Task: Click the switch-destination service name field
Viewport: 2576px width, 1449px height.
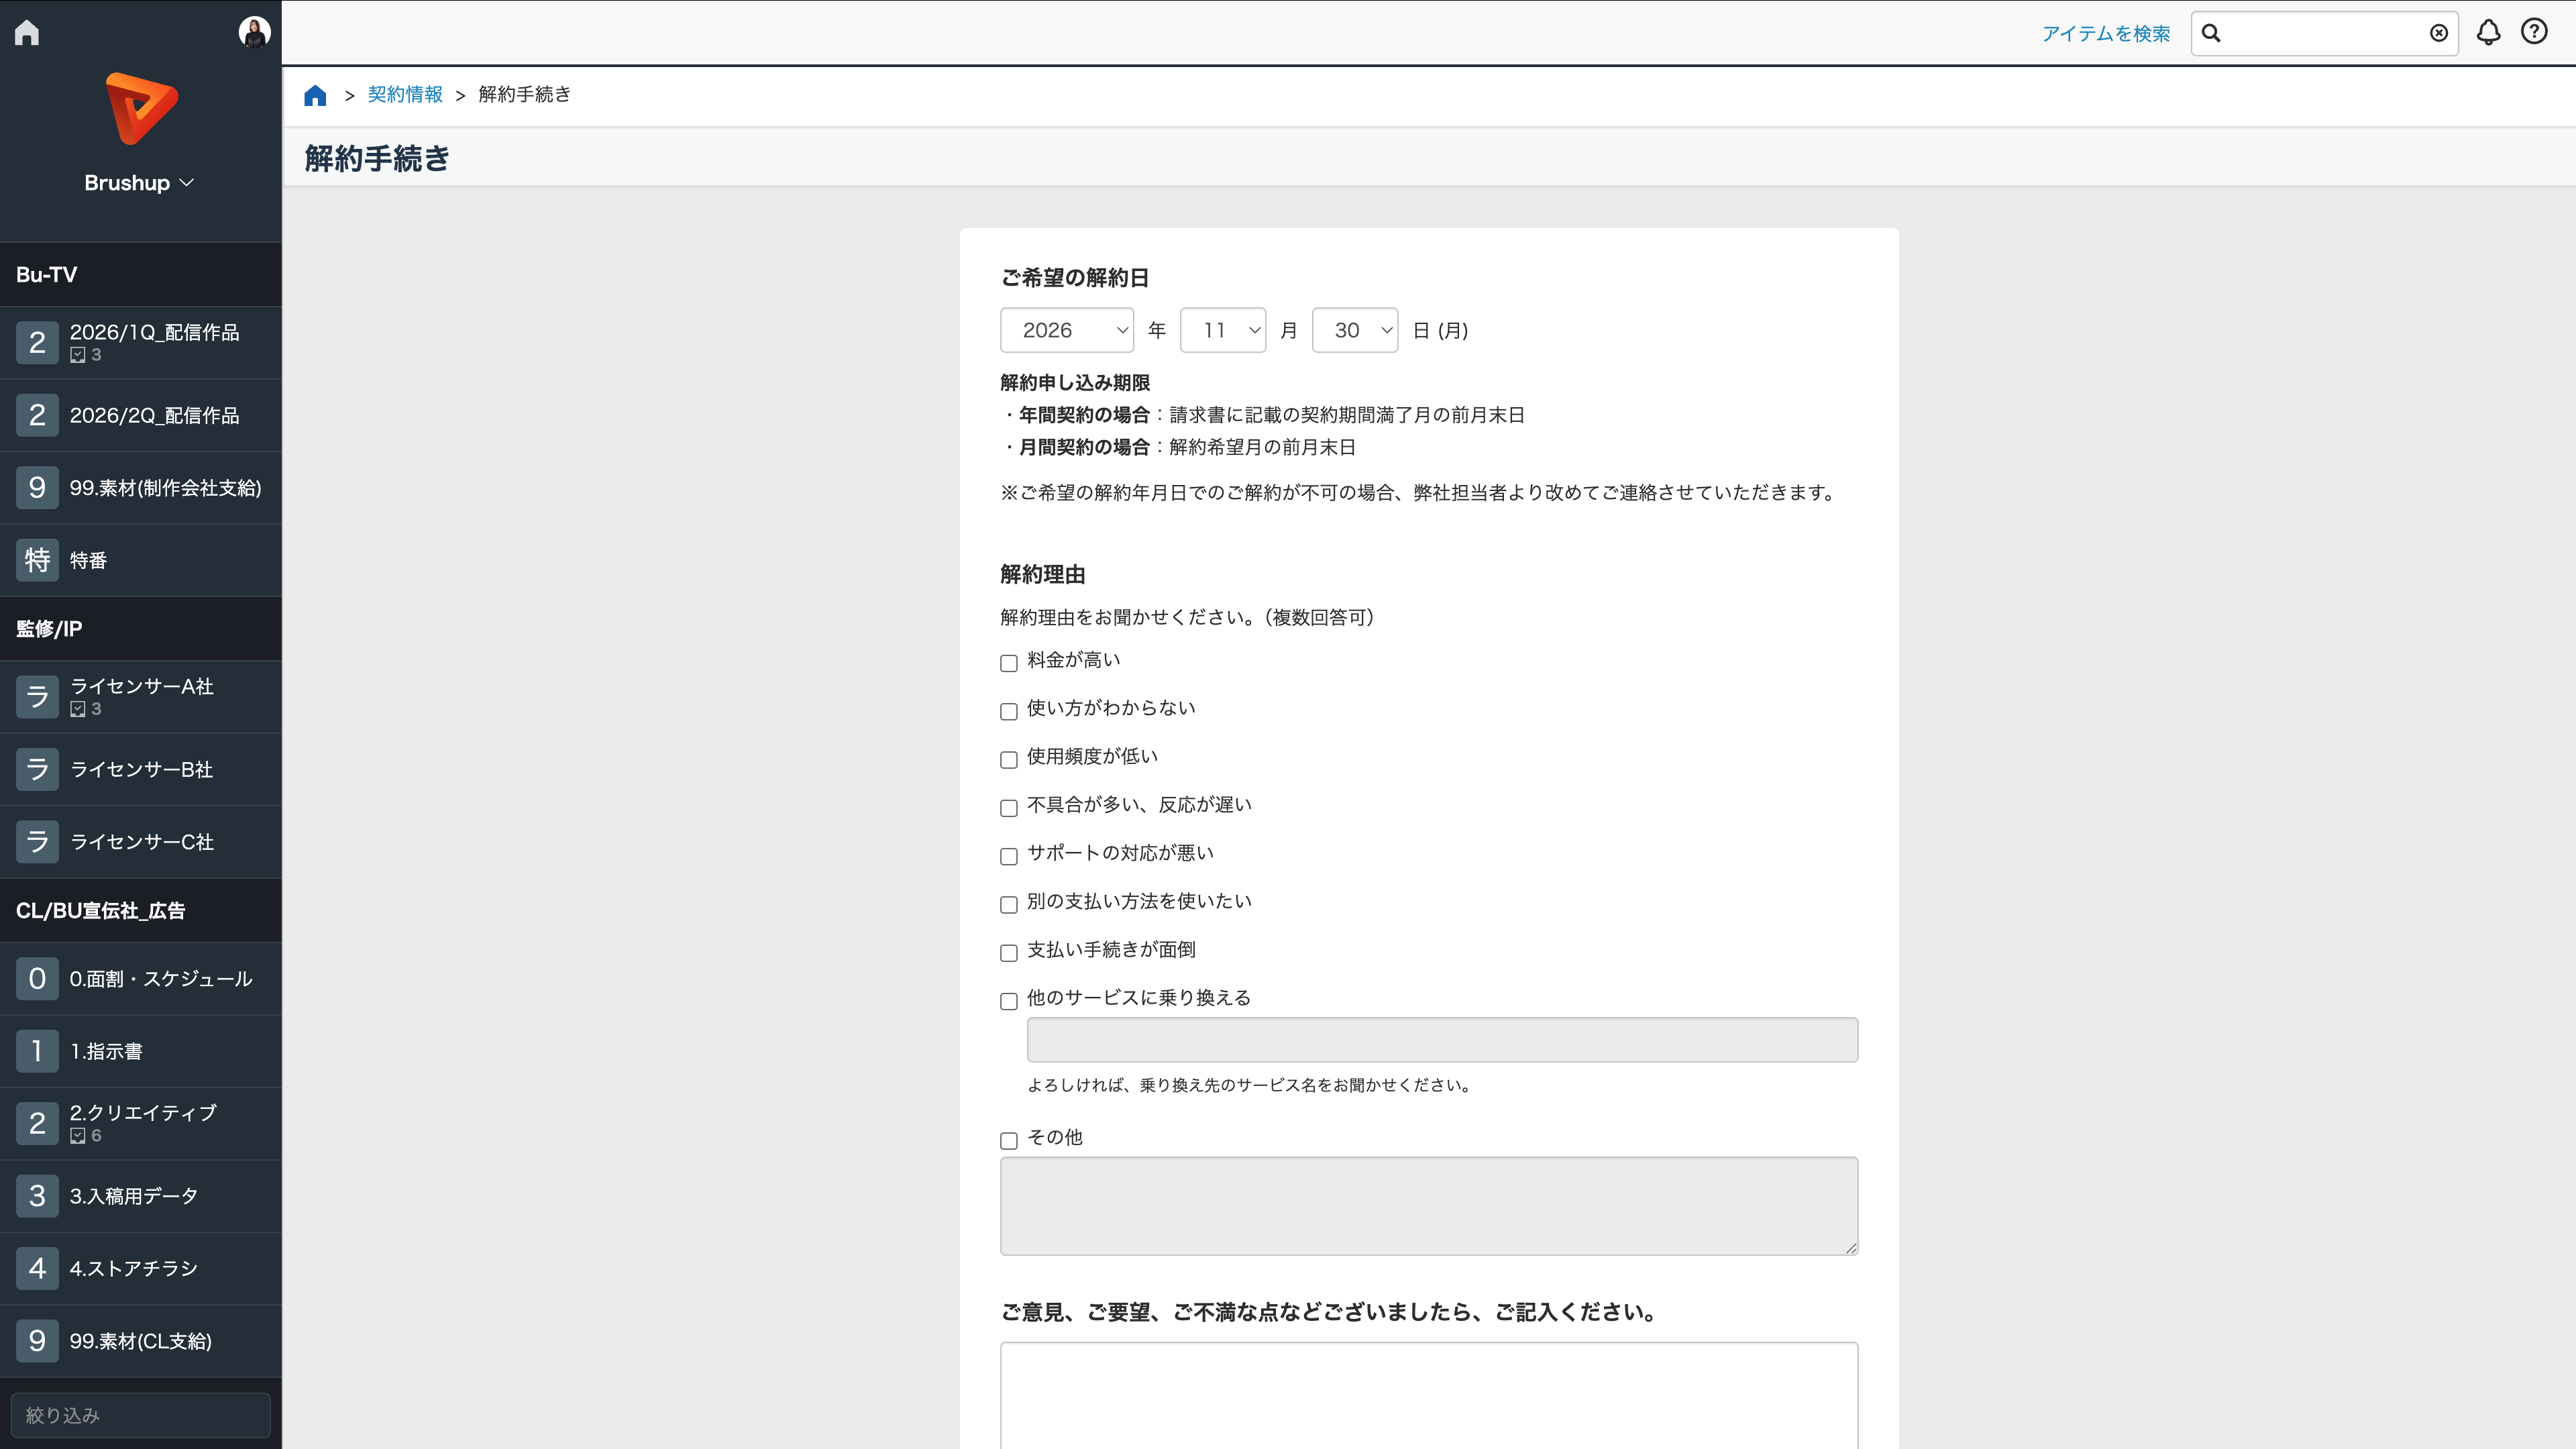Action: click(1442, 1040)
